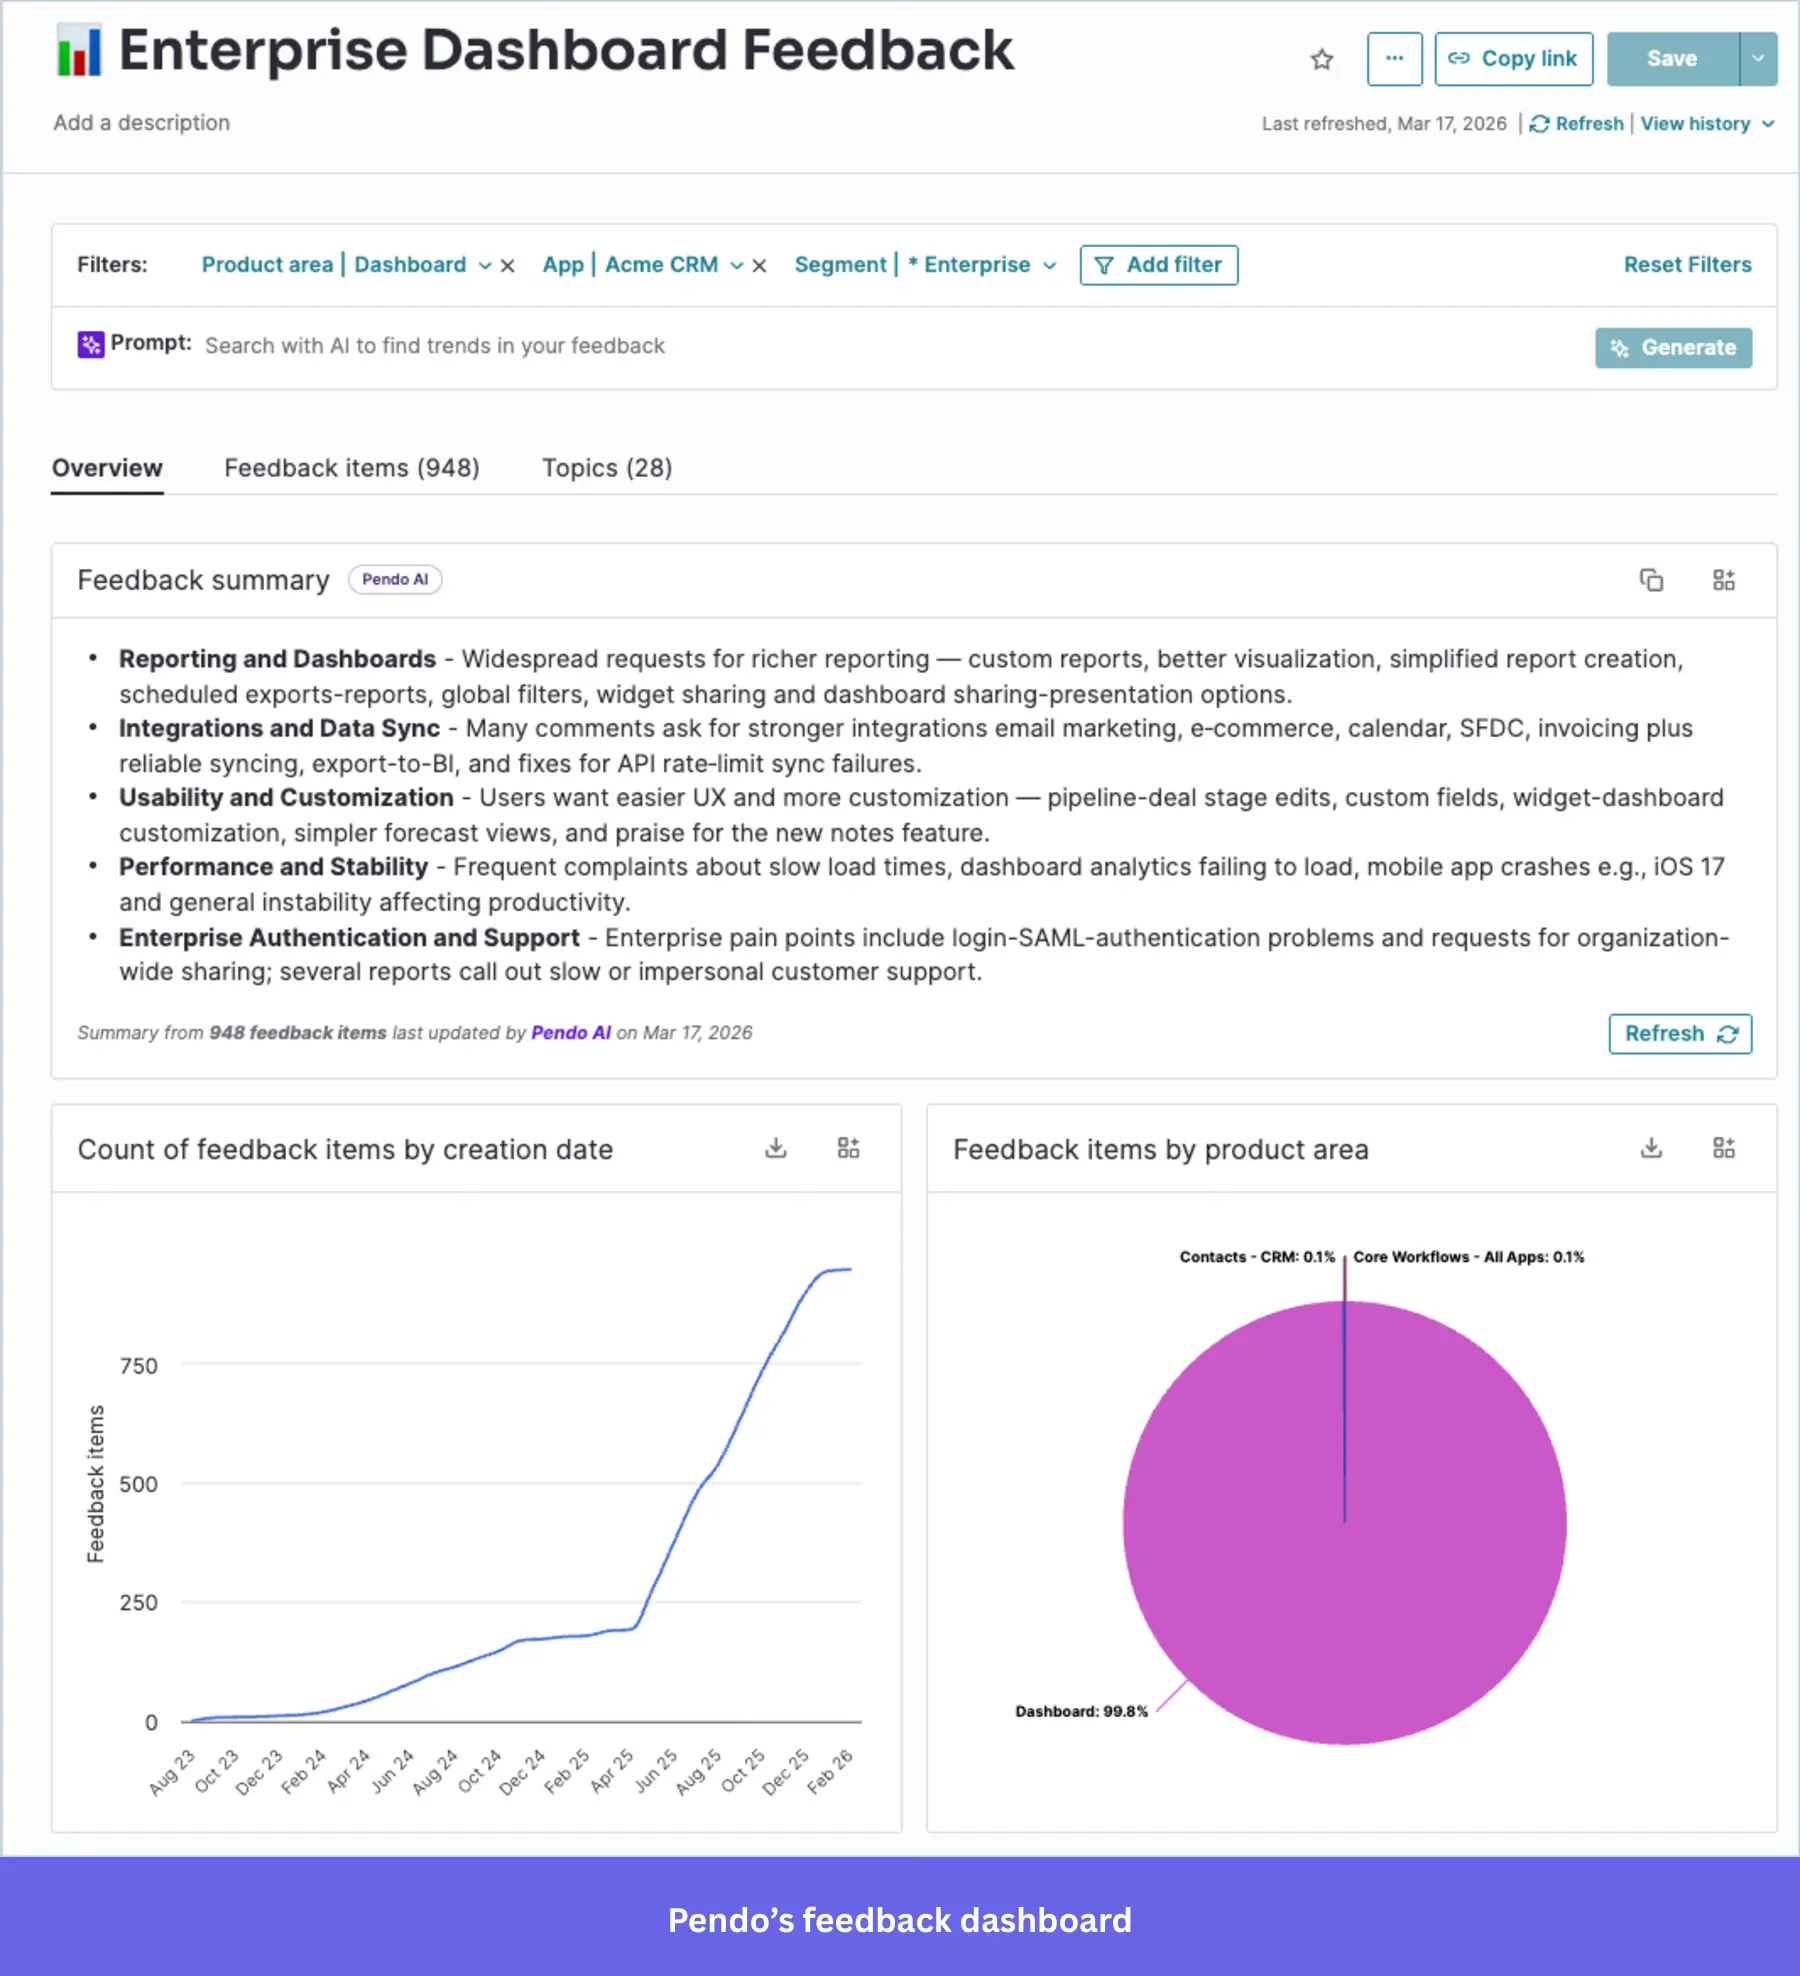Click the Generate button
Screen dimensions: 1800x1976
click(1673, 348)
